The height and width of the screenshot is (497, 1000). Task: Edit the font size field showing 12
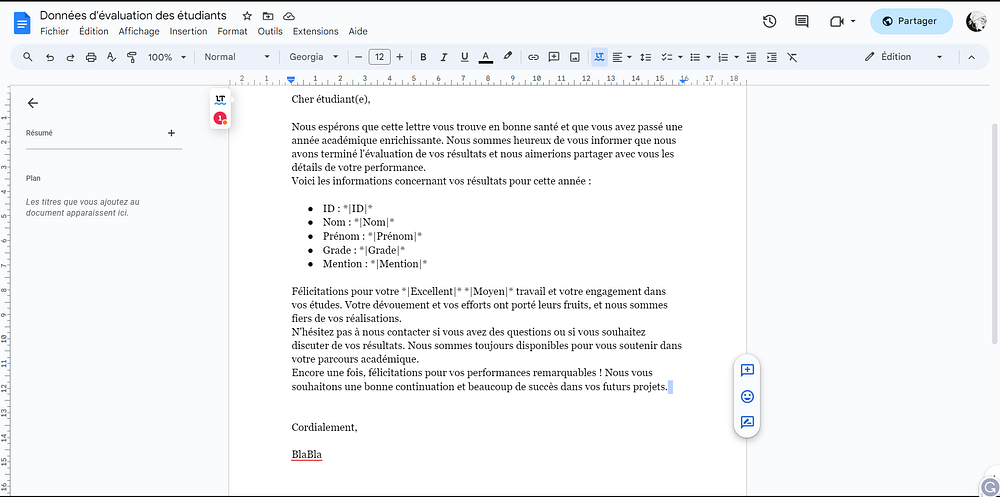tap(379, 57)
